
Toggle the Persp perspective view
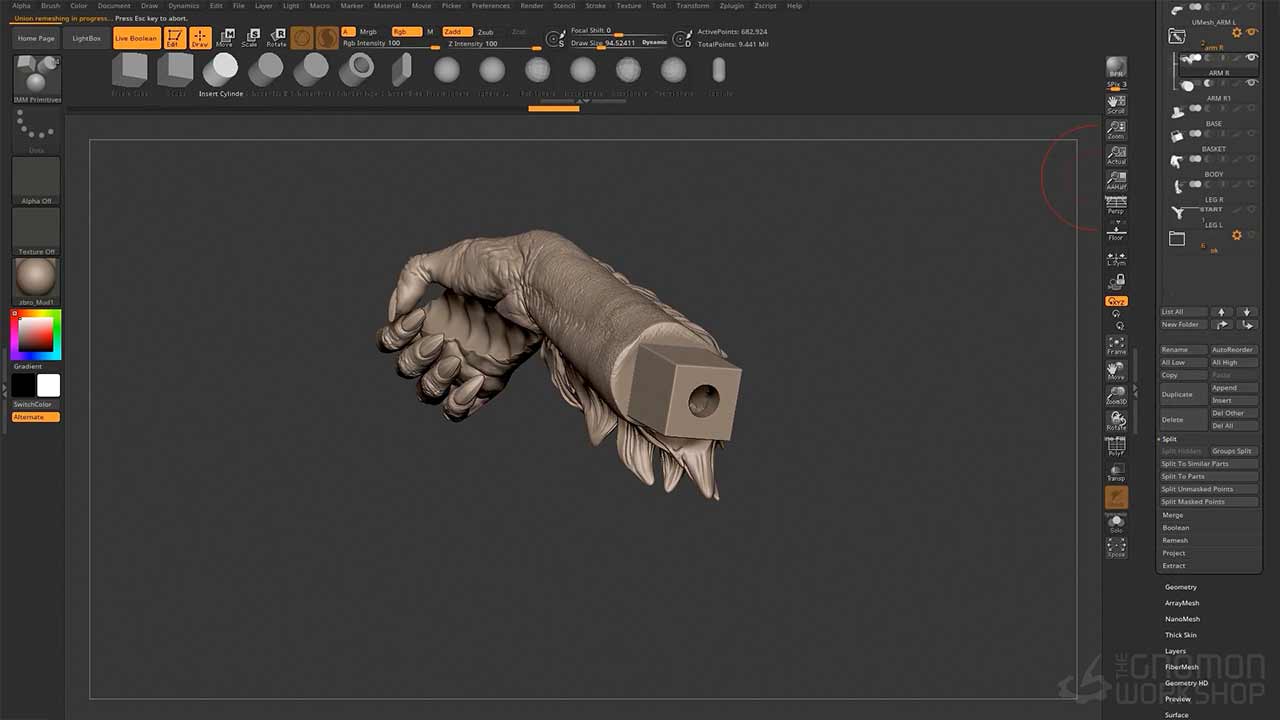point(1116,205)
